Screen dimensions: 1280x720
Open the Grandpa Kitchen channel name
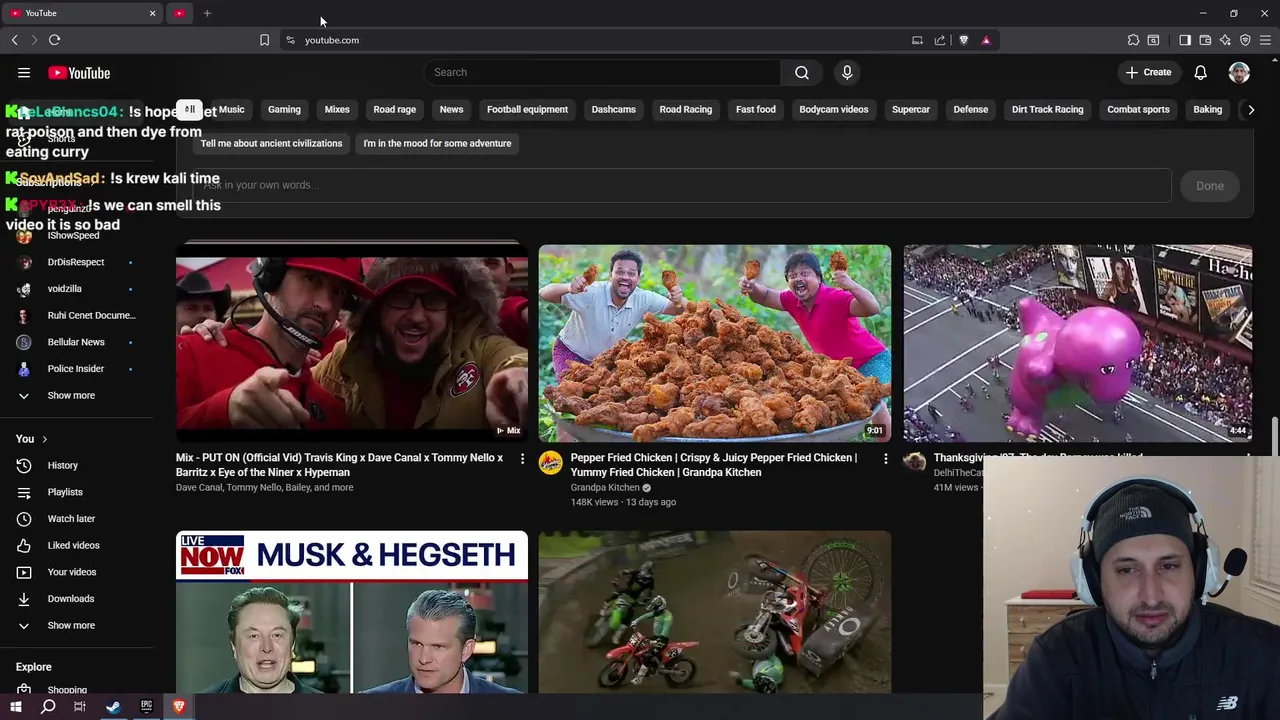click(x=605, y=487)
